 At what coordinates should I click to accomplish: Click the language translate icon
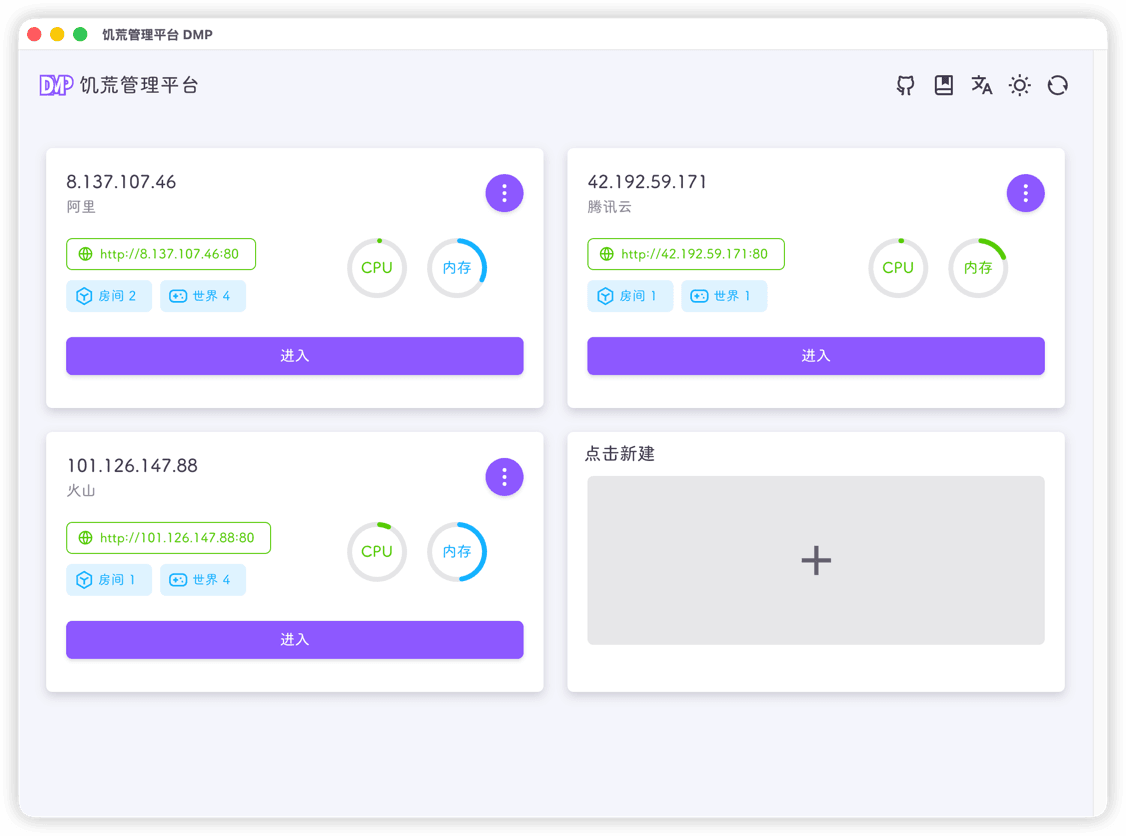click(x=981, y=86)
